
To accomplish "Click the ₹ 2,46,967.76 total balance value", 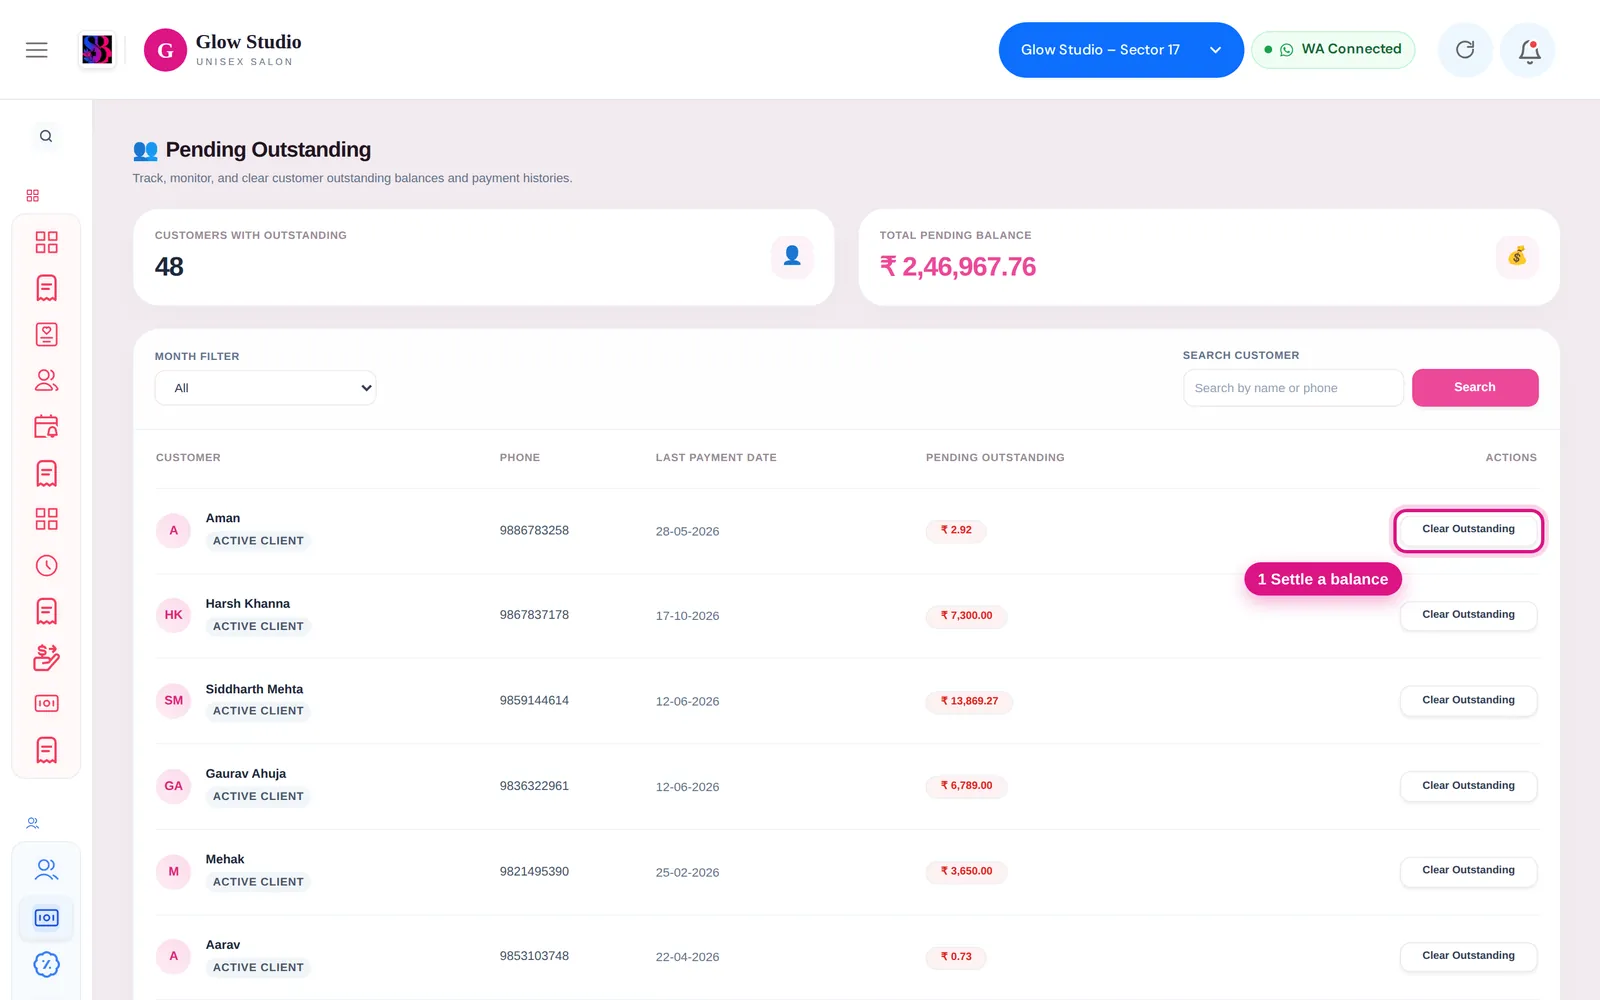I will (957, 267).
